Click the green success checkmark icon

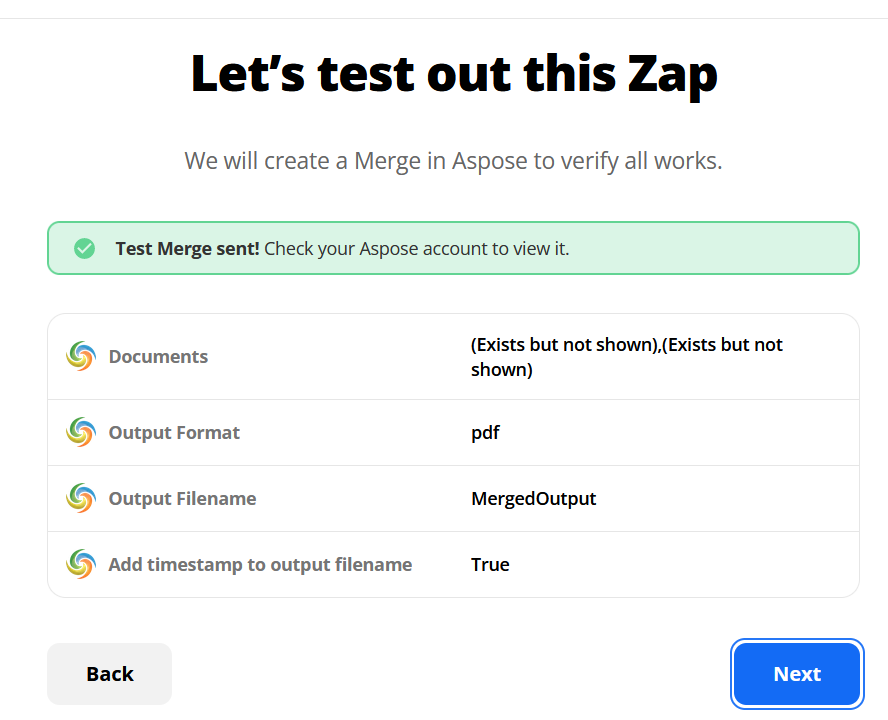click(x=85, y=248)
